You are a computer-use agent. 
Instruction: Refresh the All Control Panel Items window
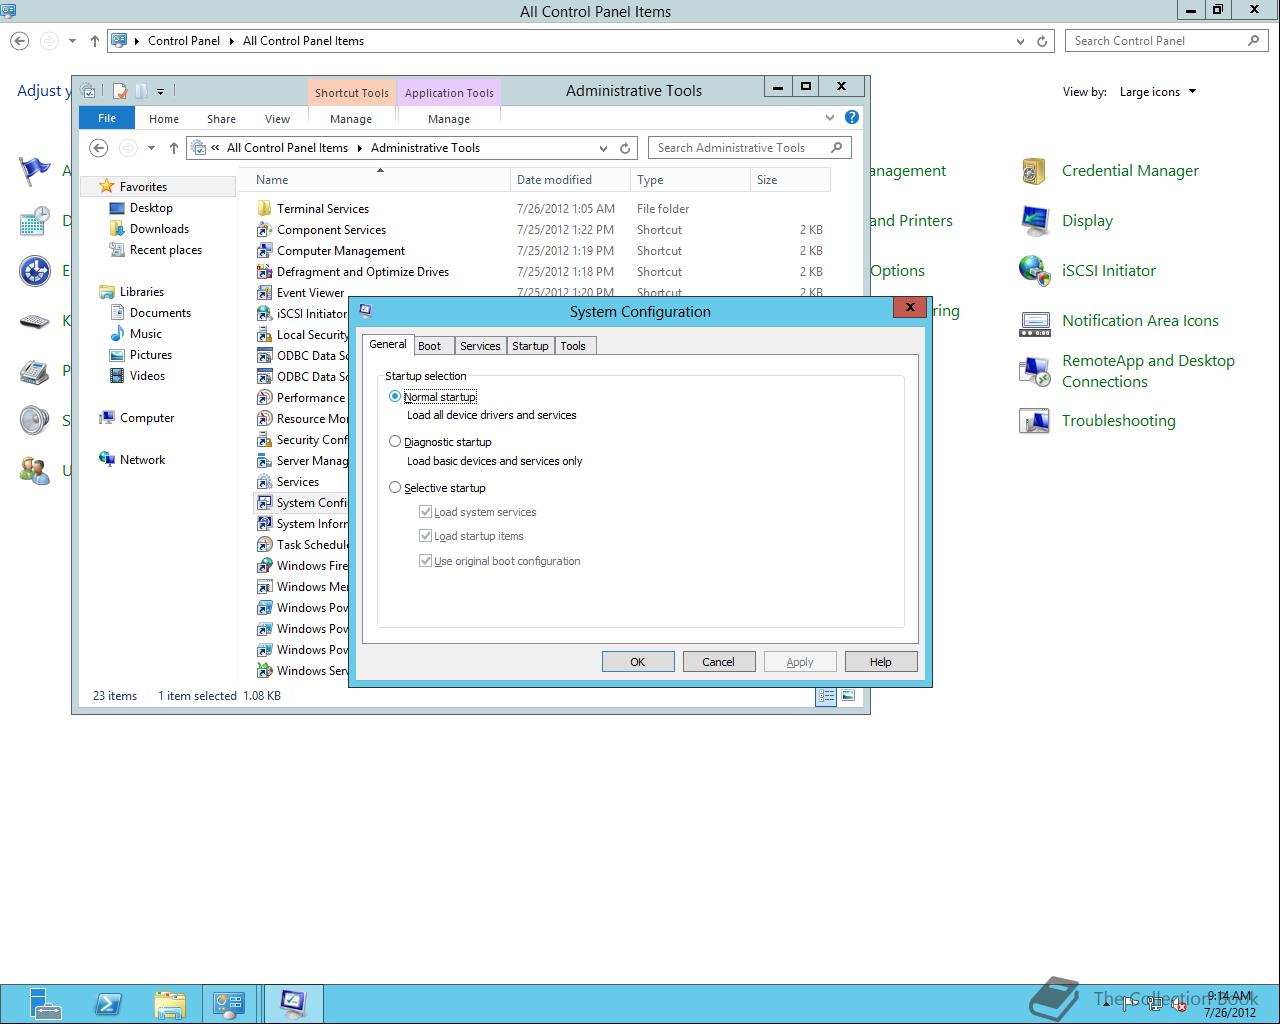click(1042, 41)
